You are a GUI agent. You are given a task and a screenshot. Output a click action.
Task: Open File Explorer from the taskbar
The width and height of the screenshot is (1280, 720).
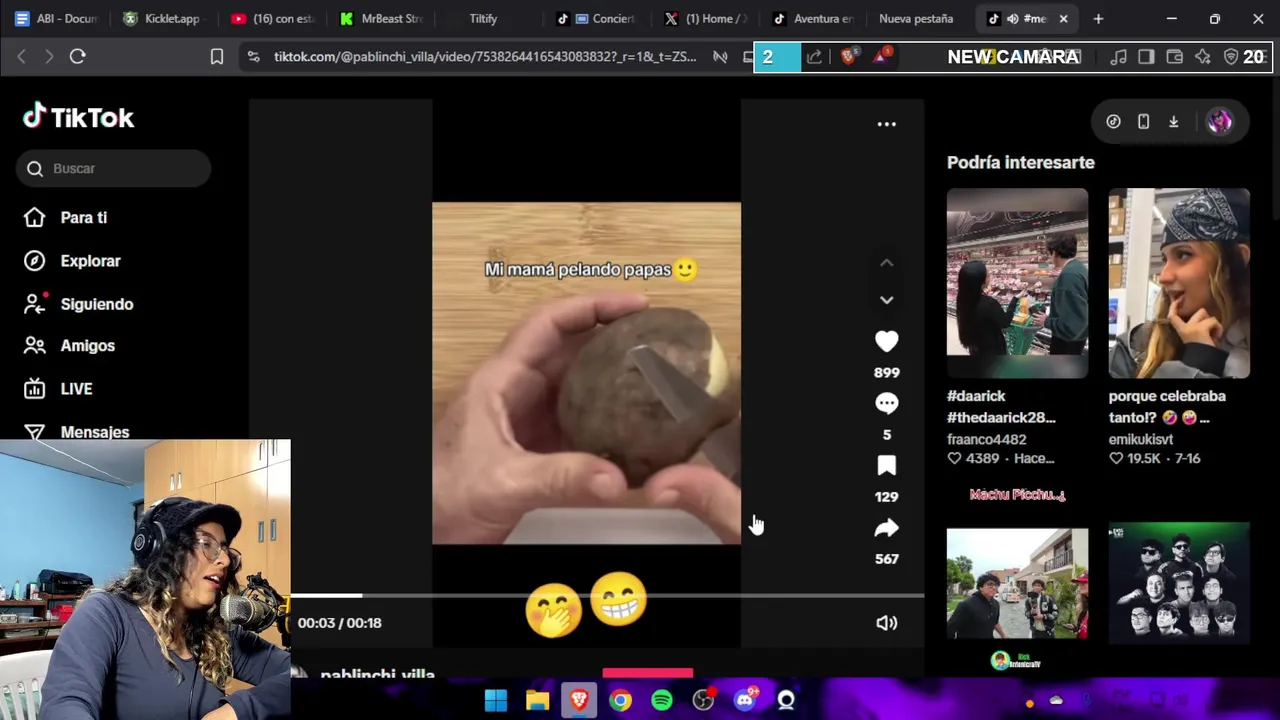[x=537, y=701]
